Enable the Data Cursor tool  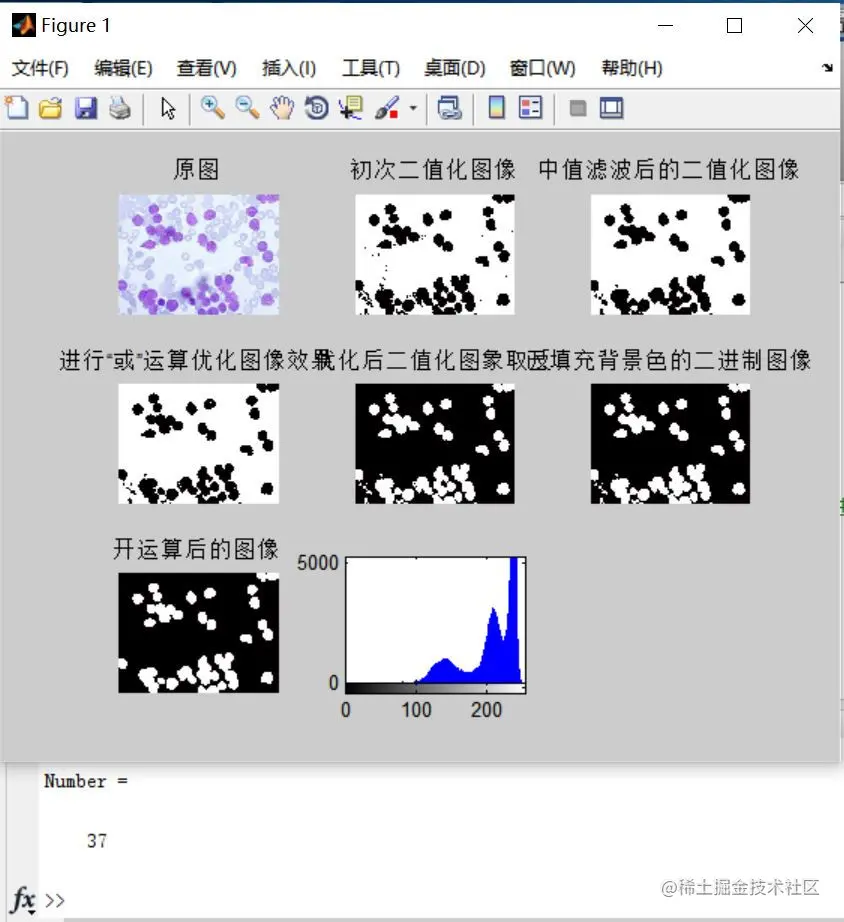pyautogui.click(x=351, y=108)
